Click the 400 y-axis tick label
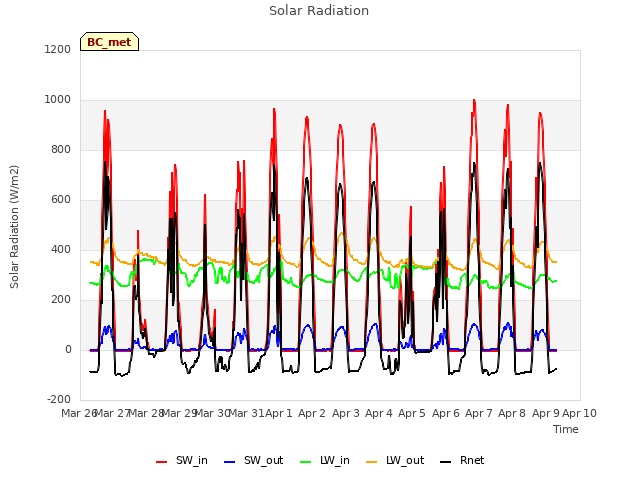 point(61,249)
